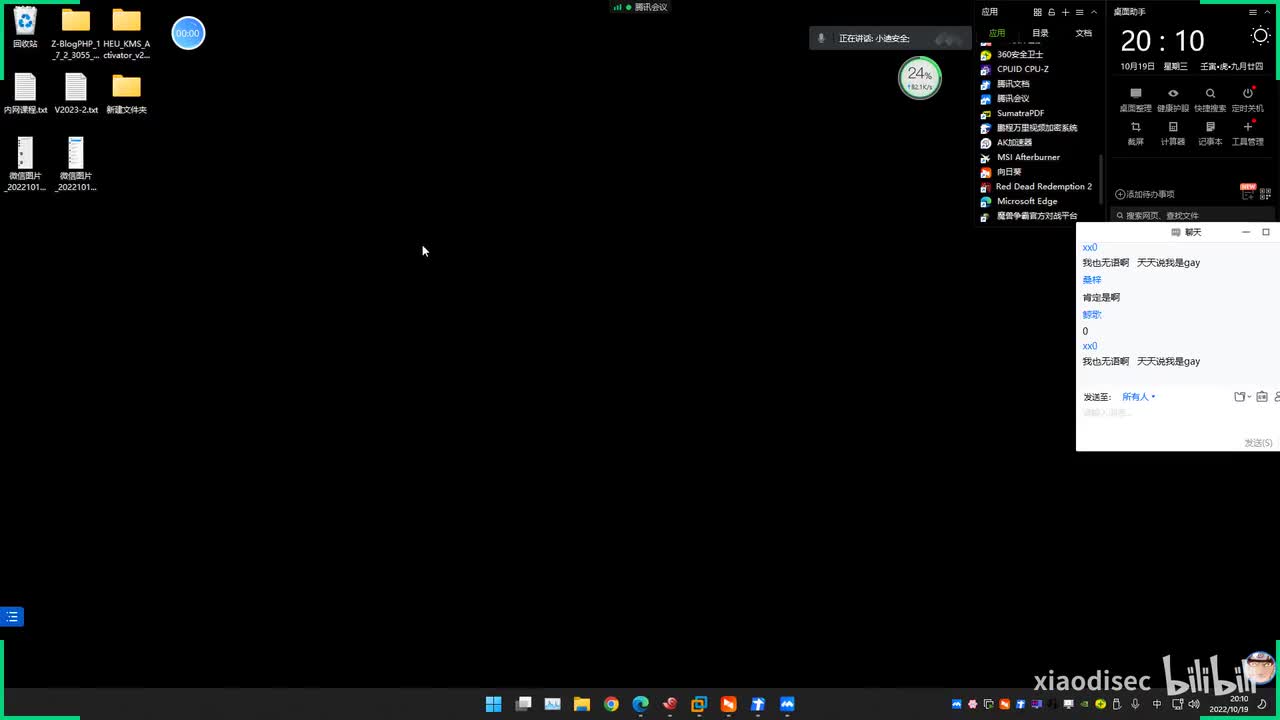Select the HEU_KMS_Activator folder
1280x720 pixels.
(x=126, y=34)
